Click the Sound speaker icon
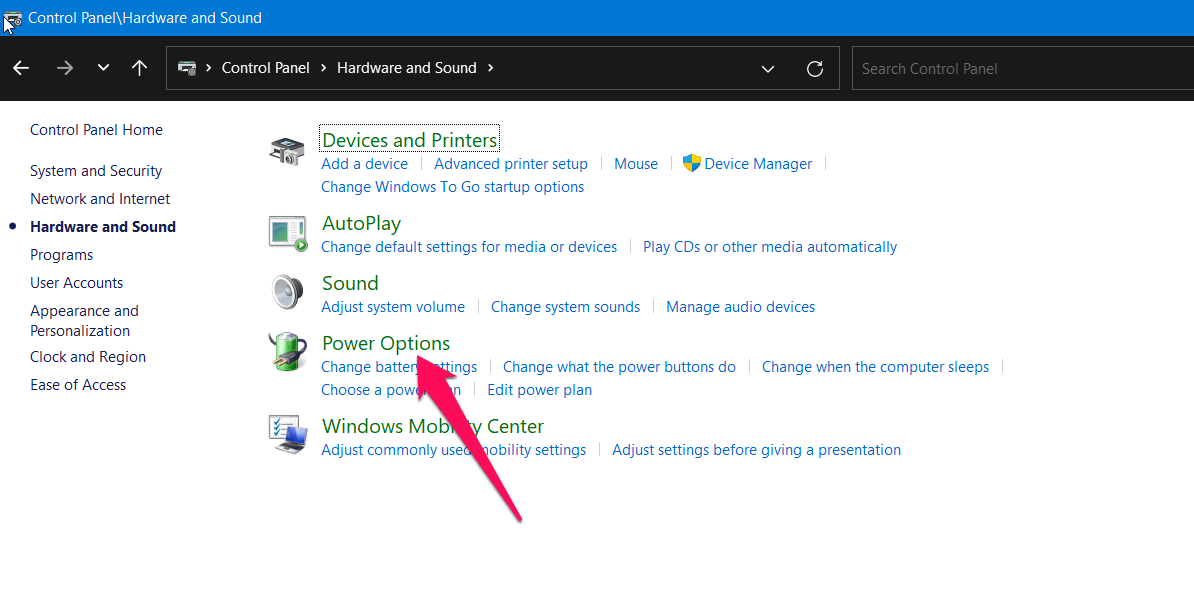The height and width of the screenshot is (593, 1194). [x=287, y=292]
